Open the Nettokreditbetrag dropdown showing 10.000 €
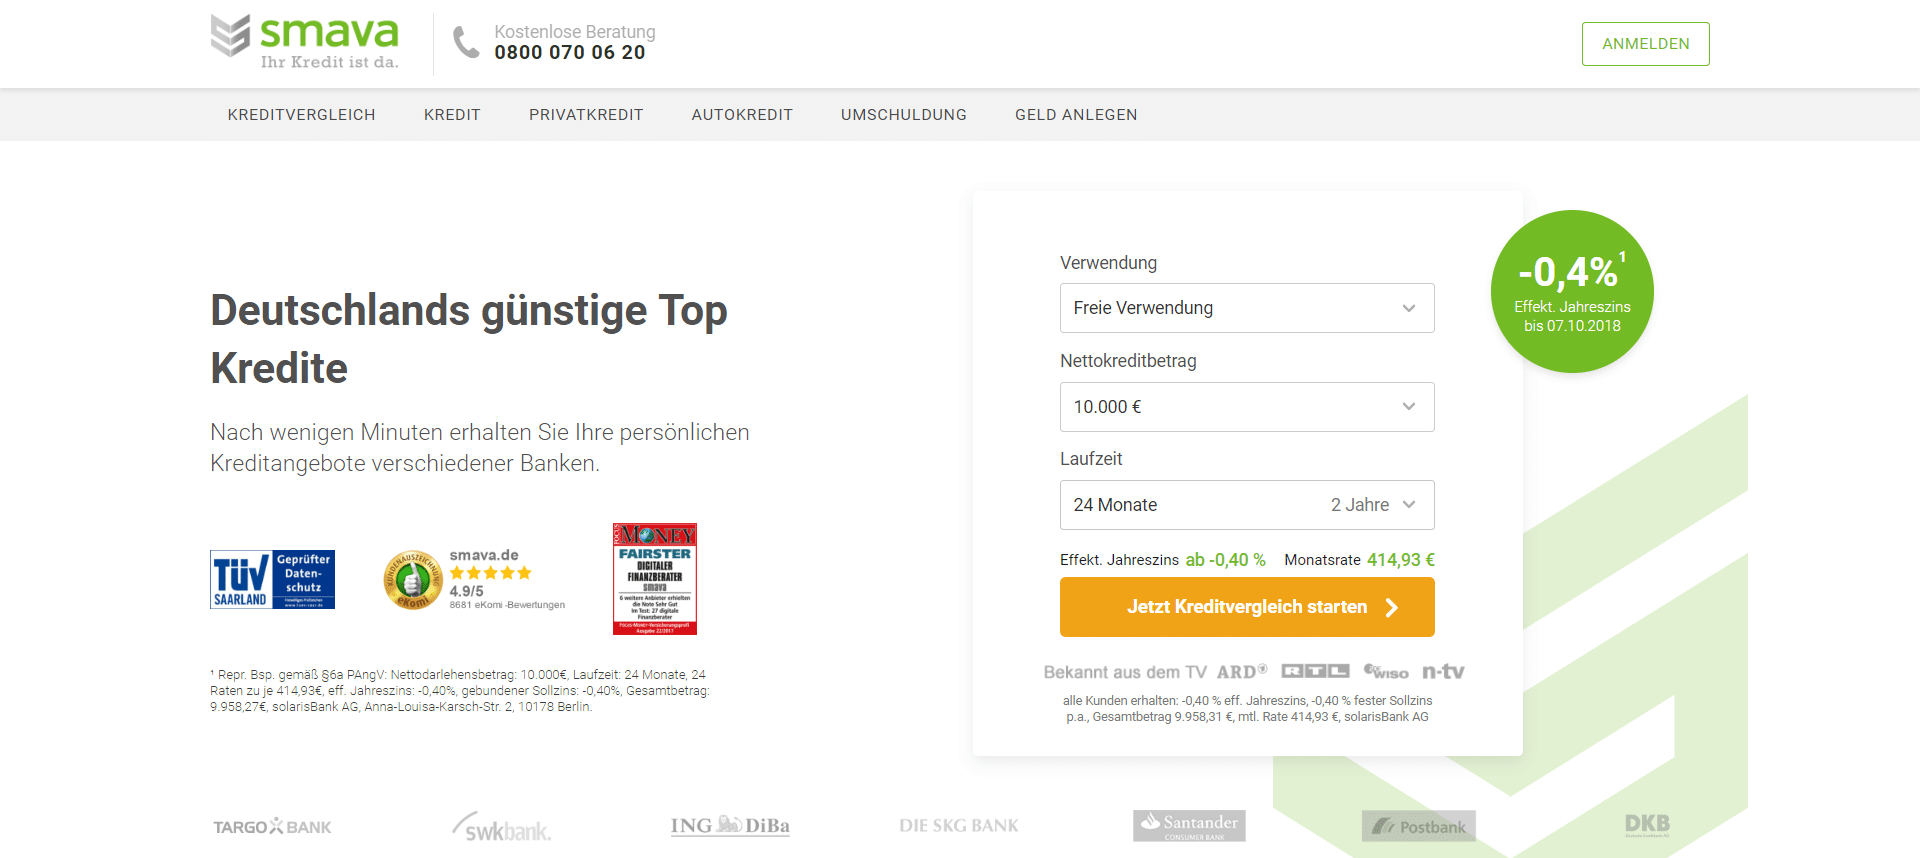 point(1247,407)
